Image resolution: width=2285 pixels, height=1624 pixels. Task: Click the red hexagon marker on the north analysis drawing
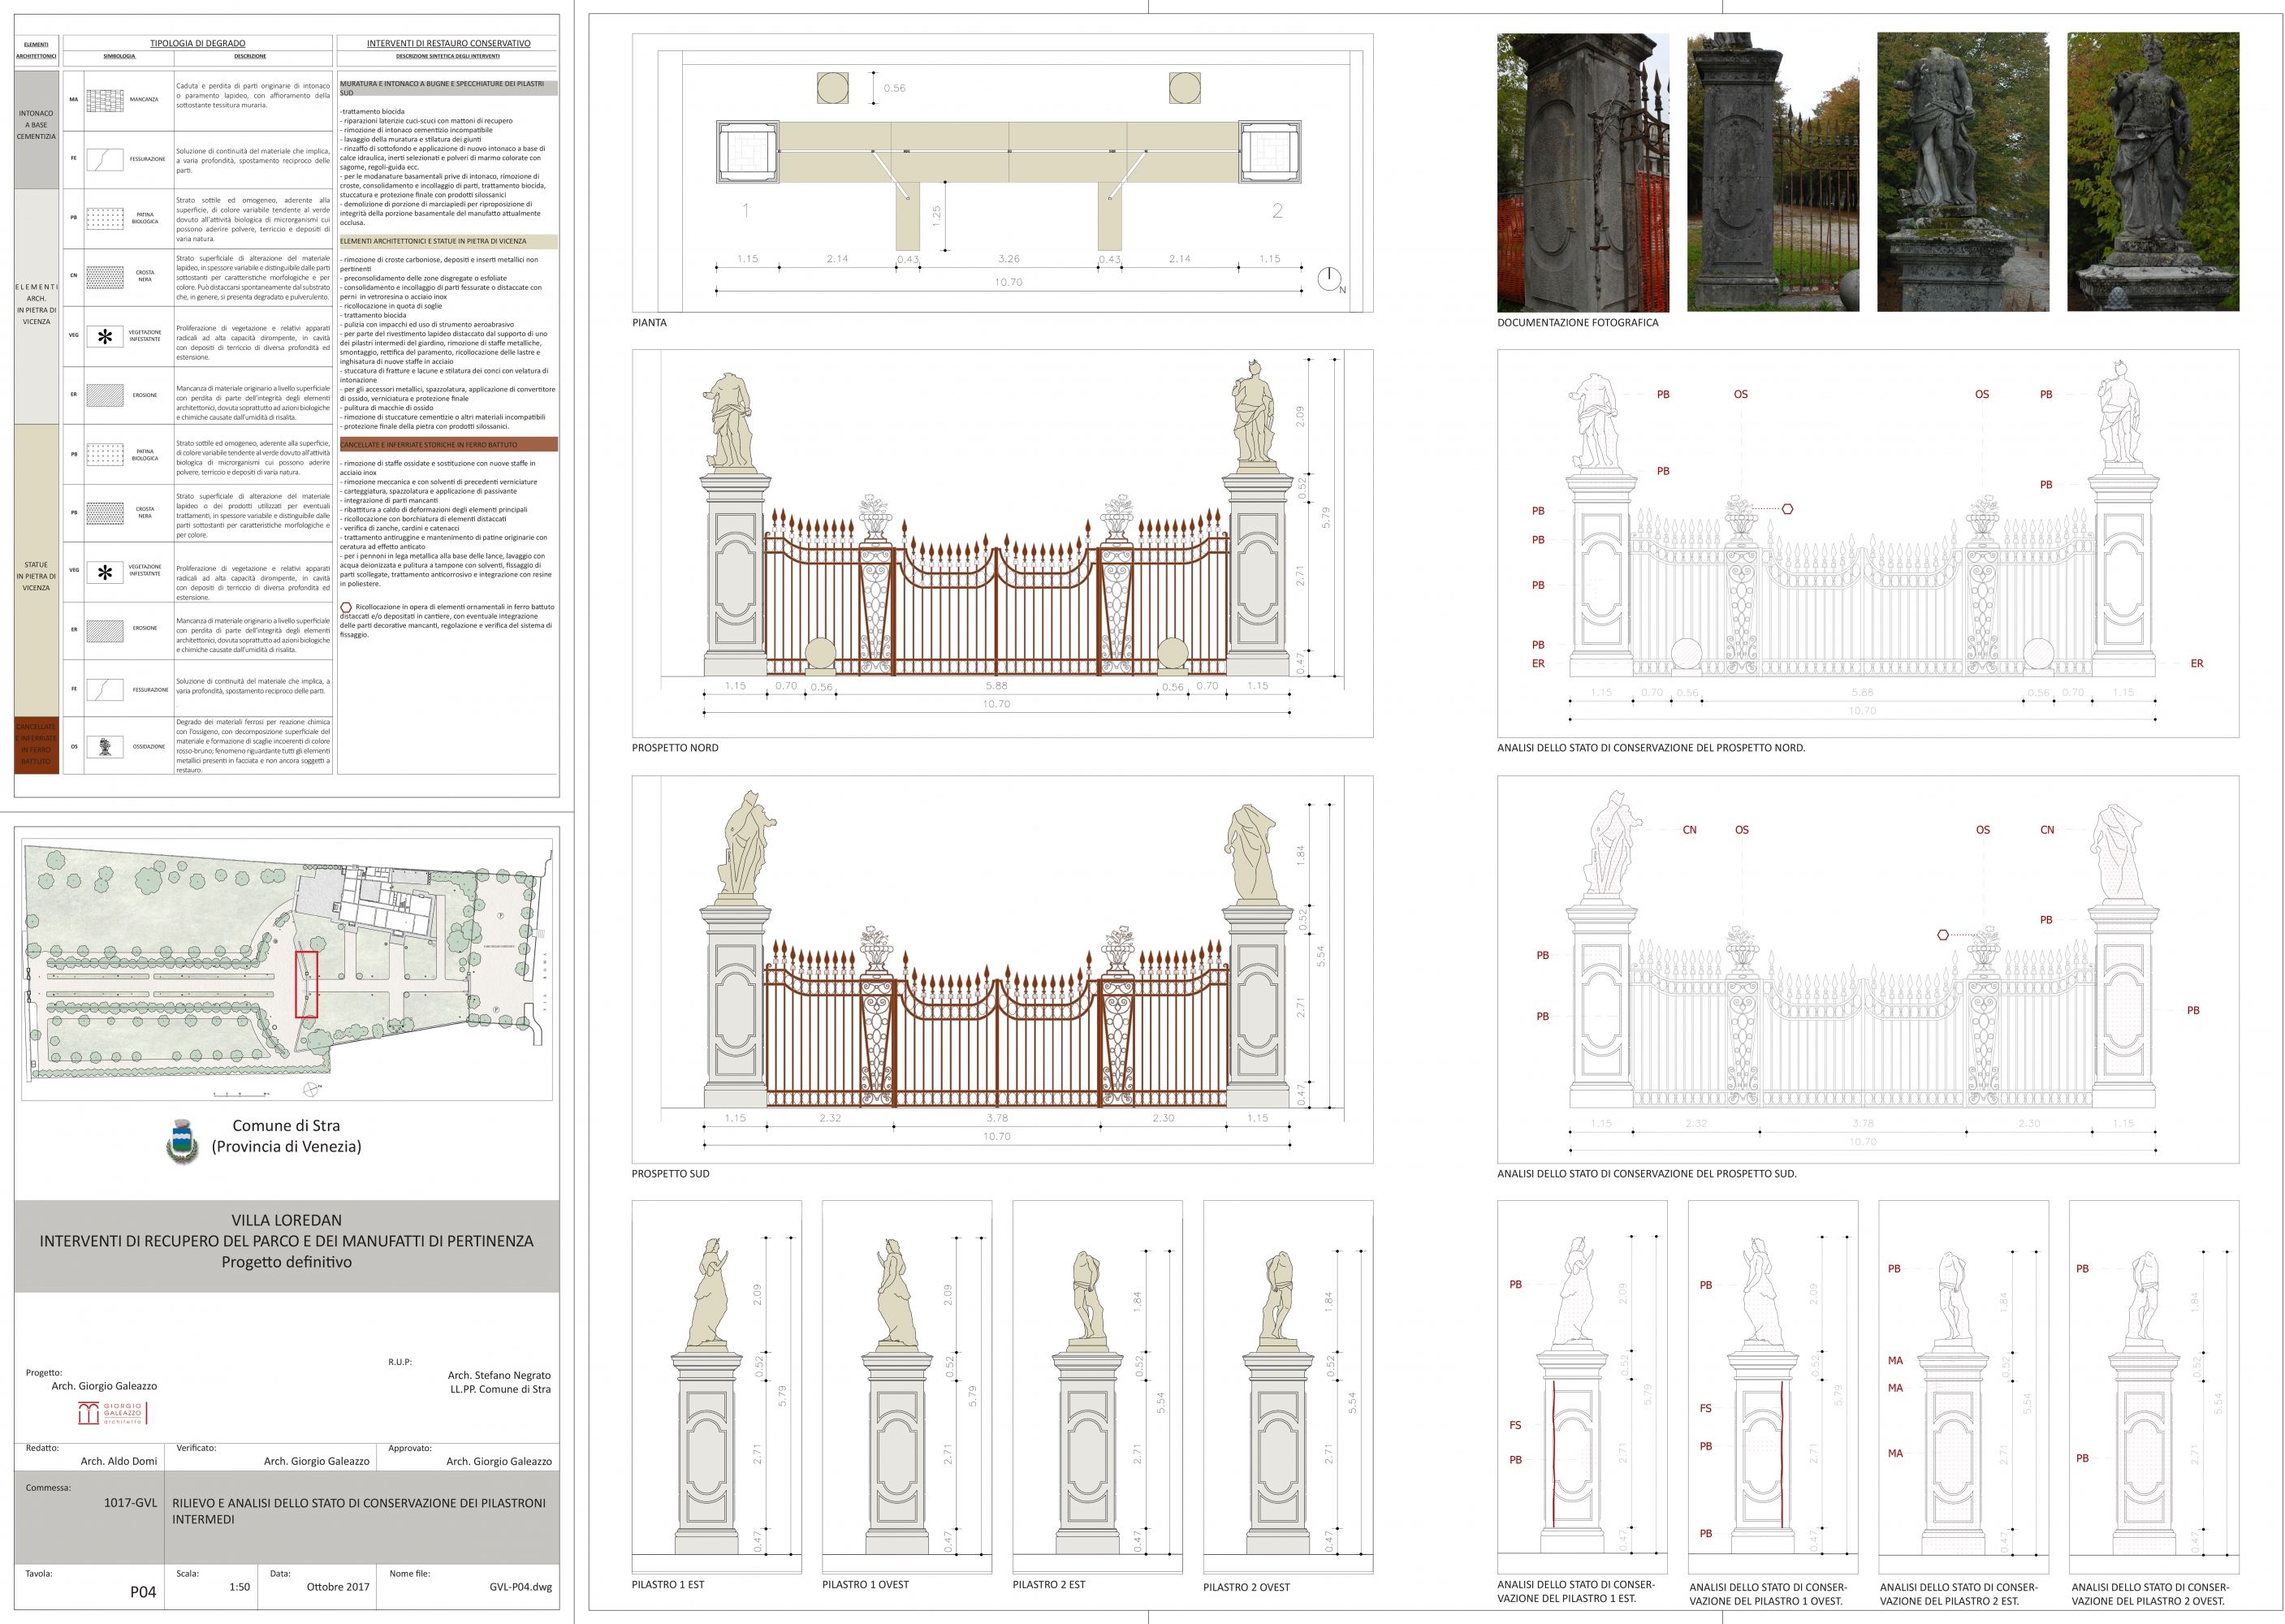(1787, 509)
